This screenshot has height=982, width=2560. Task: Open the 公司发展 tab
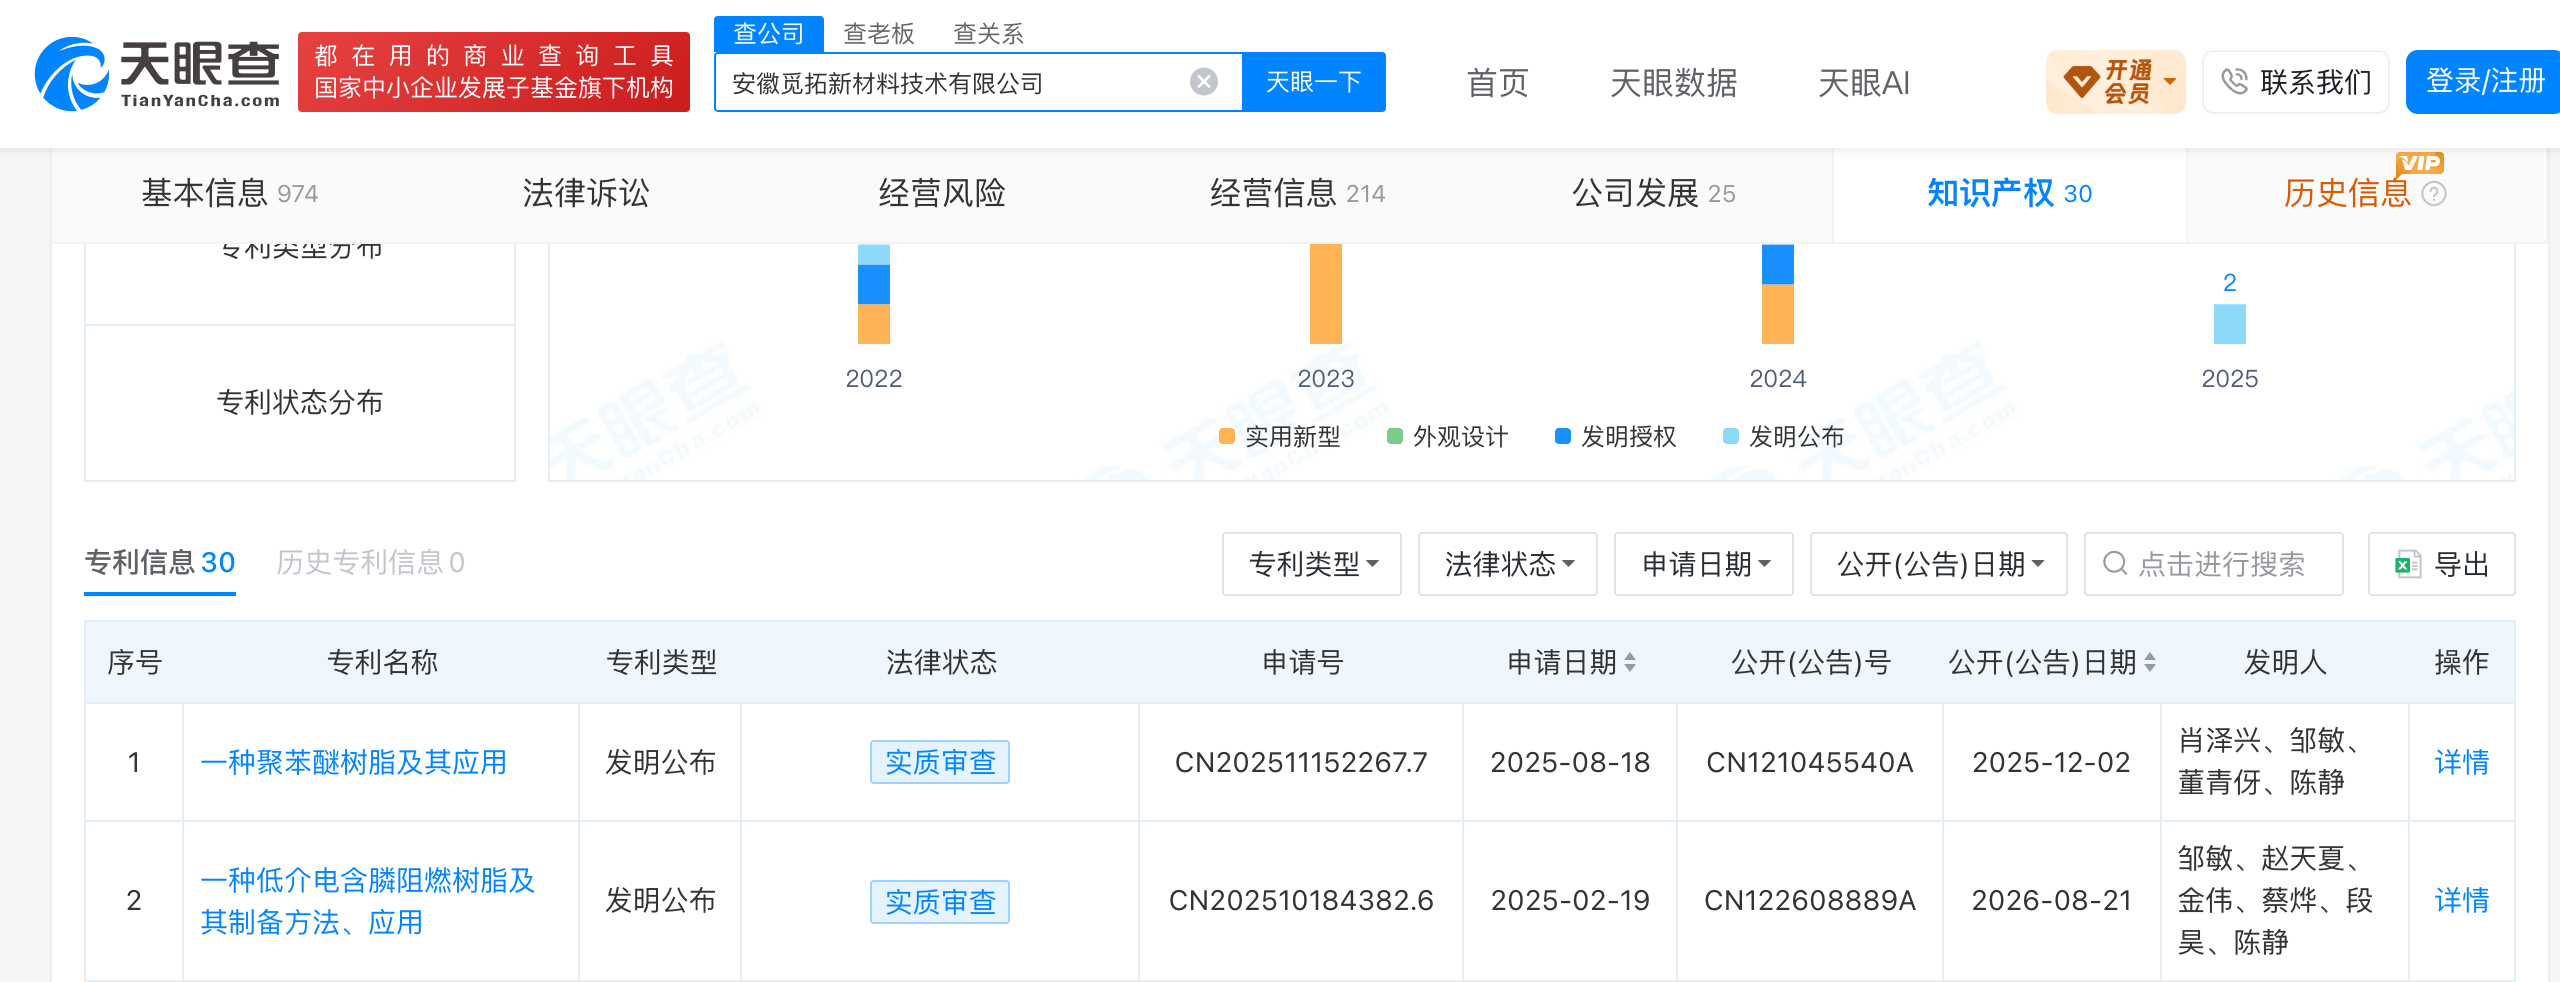1654,194
